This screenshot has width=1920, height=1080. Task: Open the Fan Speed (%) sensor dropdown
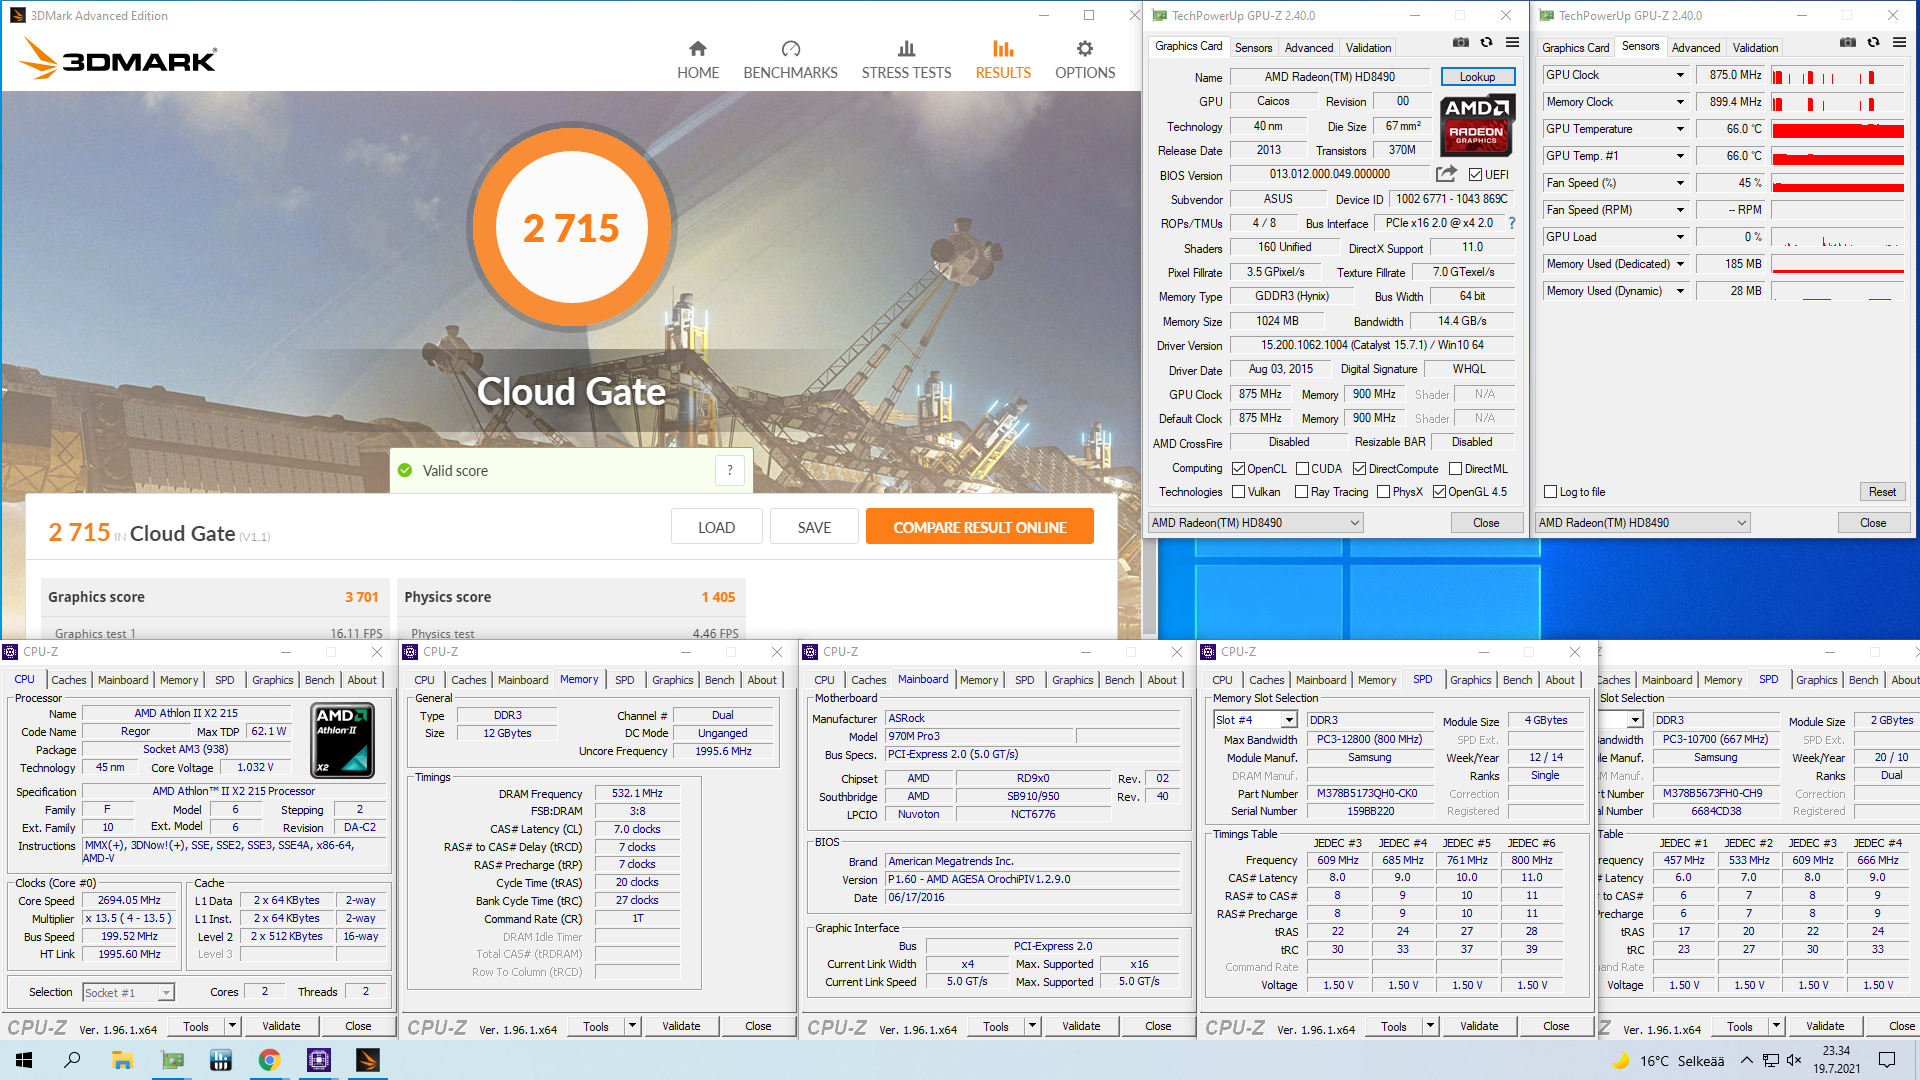tap(1680, 183)
